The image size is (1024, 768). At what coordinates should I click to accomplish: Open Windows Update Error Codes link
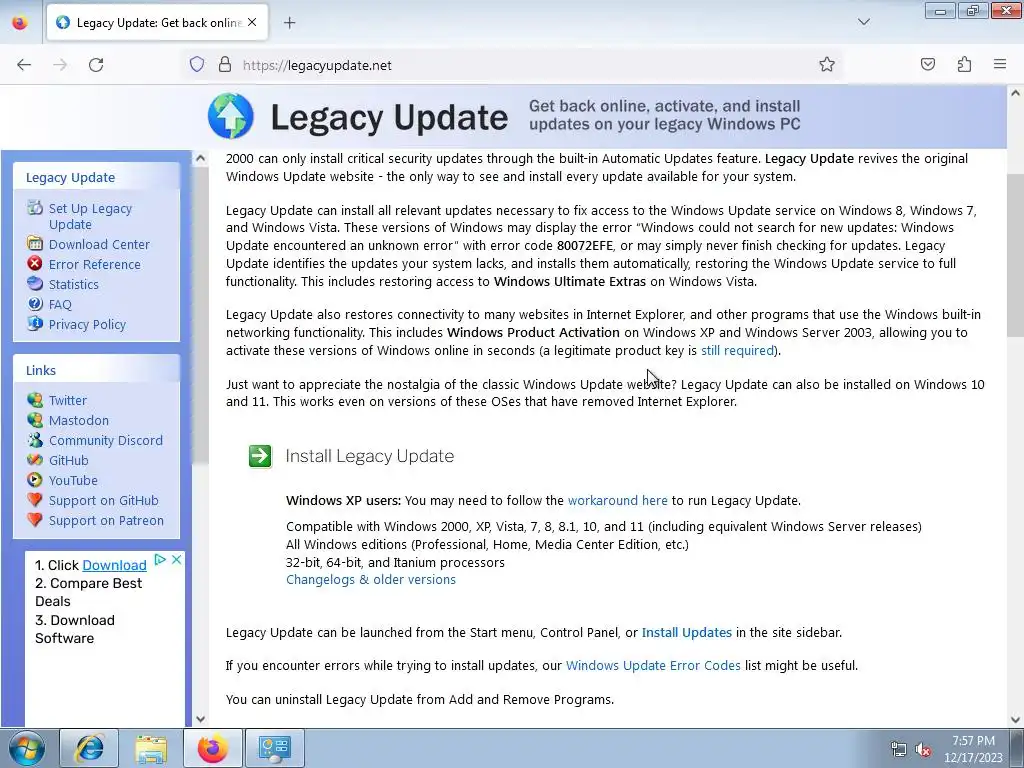click(x=653, y=665)
